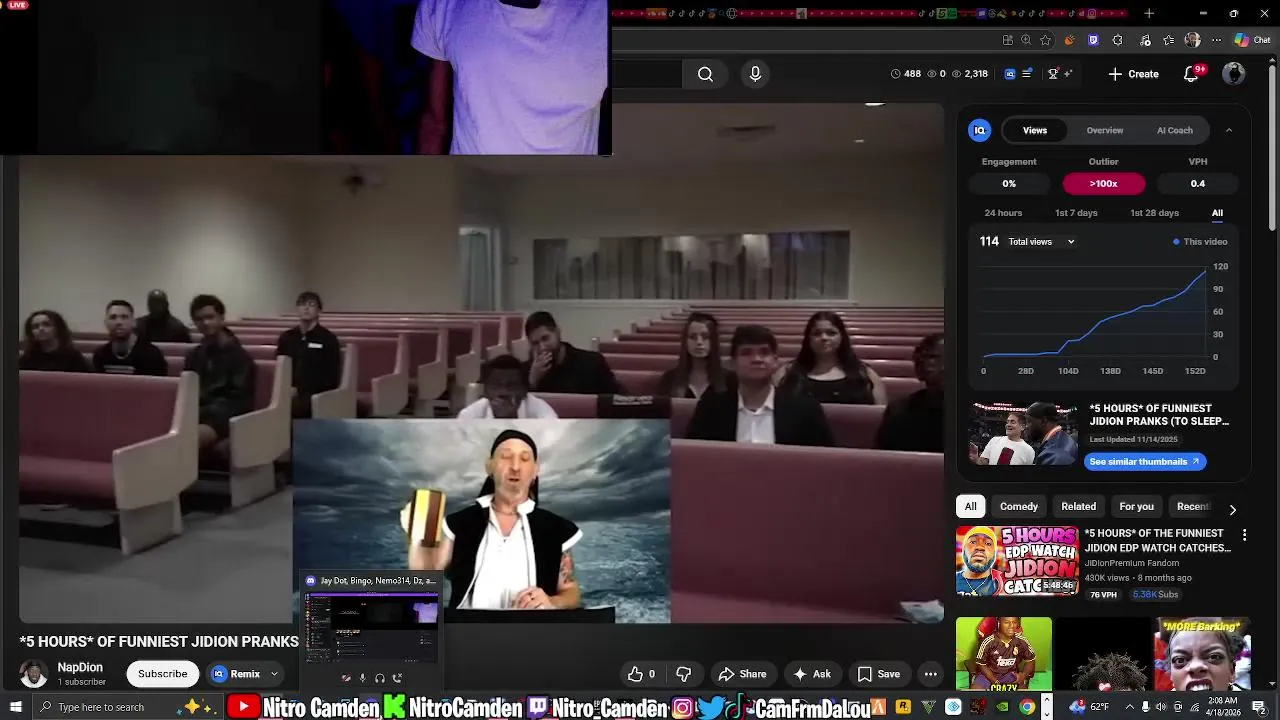
Task: Open the YouTube account avatar menu
Action: (1234, 74)
